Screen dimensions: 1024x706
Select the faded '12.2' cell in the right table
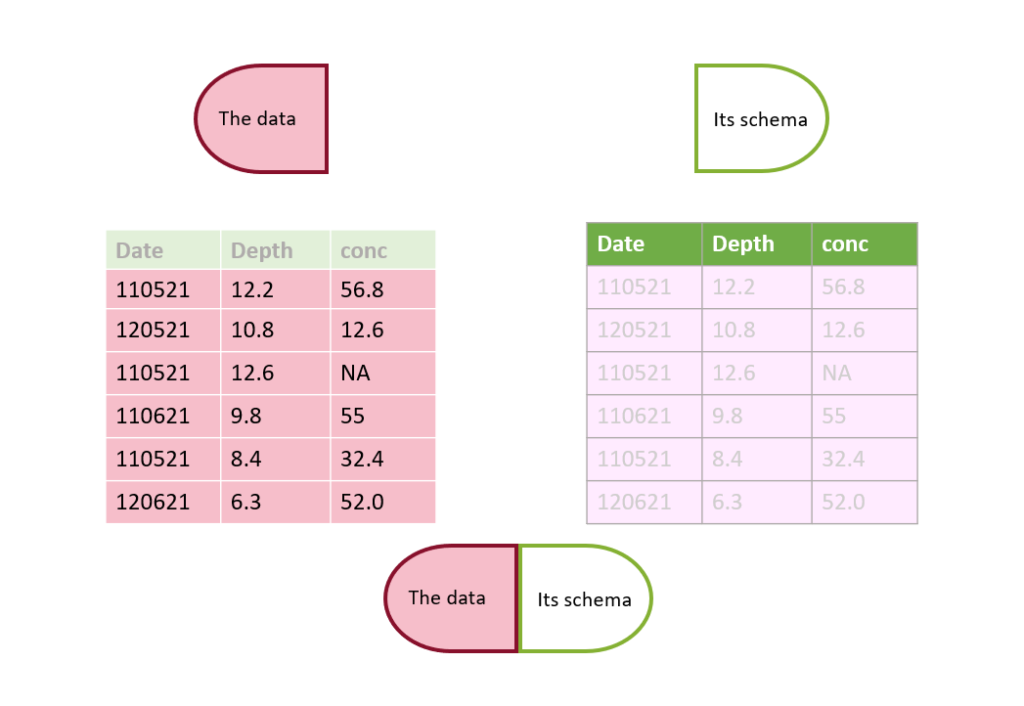(757, 287)
